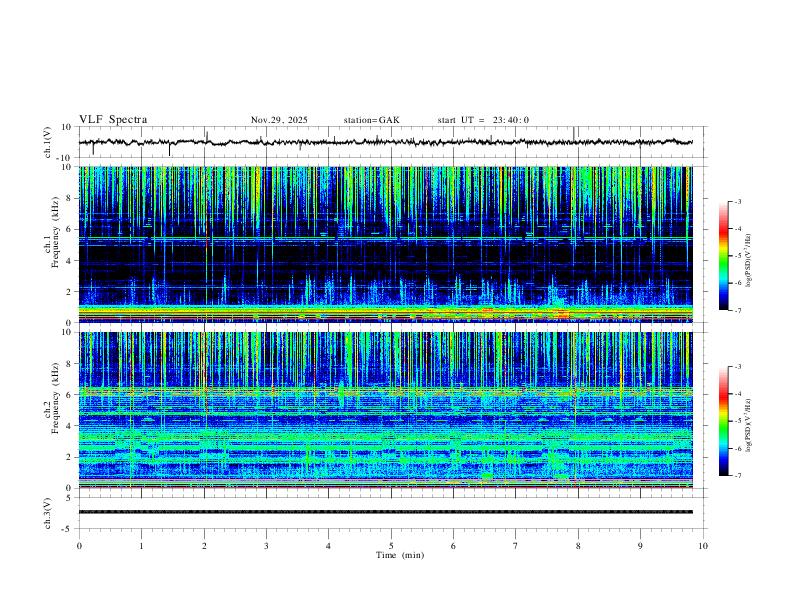Click the 'start UT = 23:40:0' text
The image size is (792, 612).
(483, 120)
